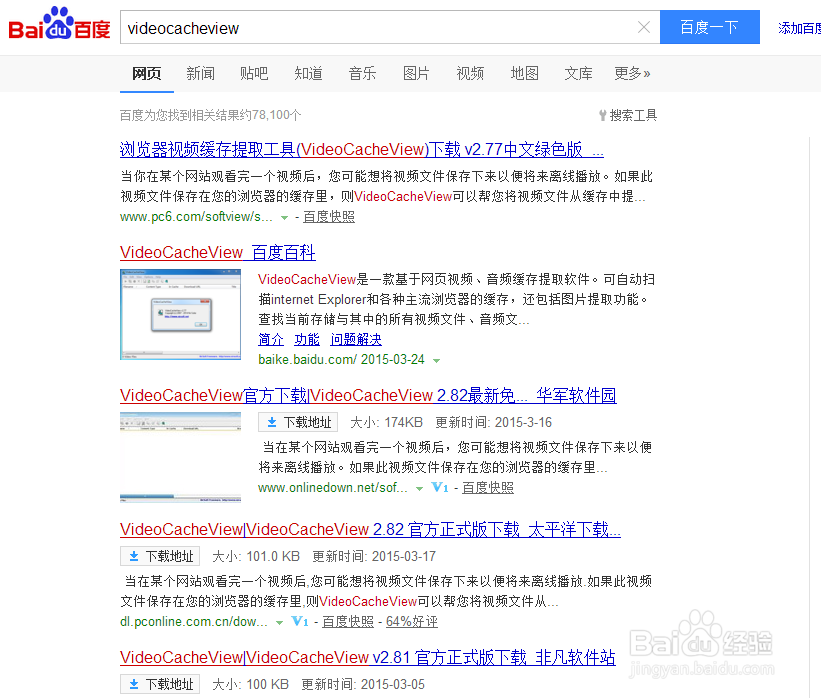The image size is (821, 698).
Task: Open the 问题解决 sublink
Action: [356, 339]
